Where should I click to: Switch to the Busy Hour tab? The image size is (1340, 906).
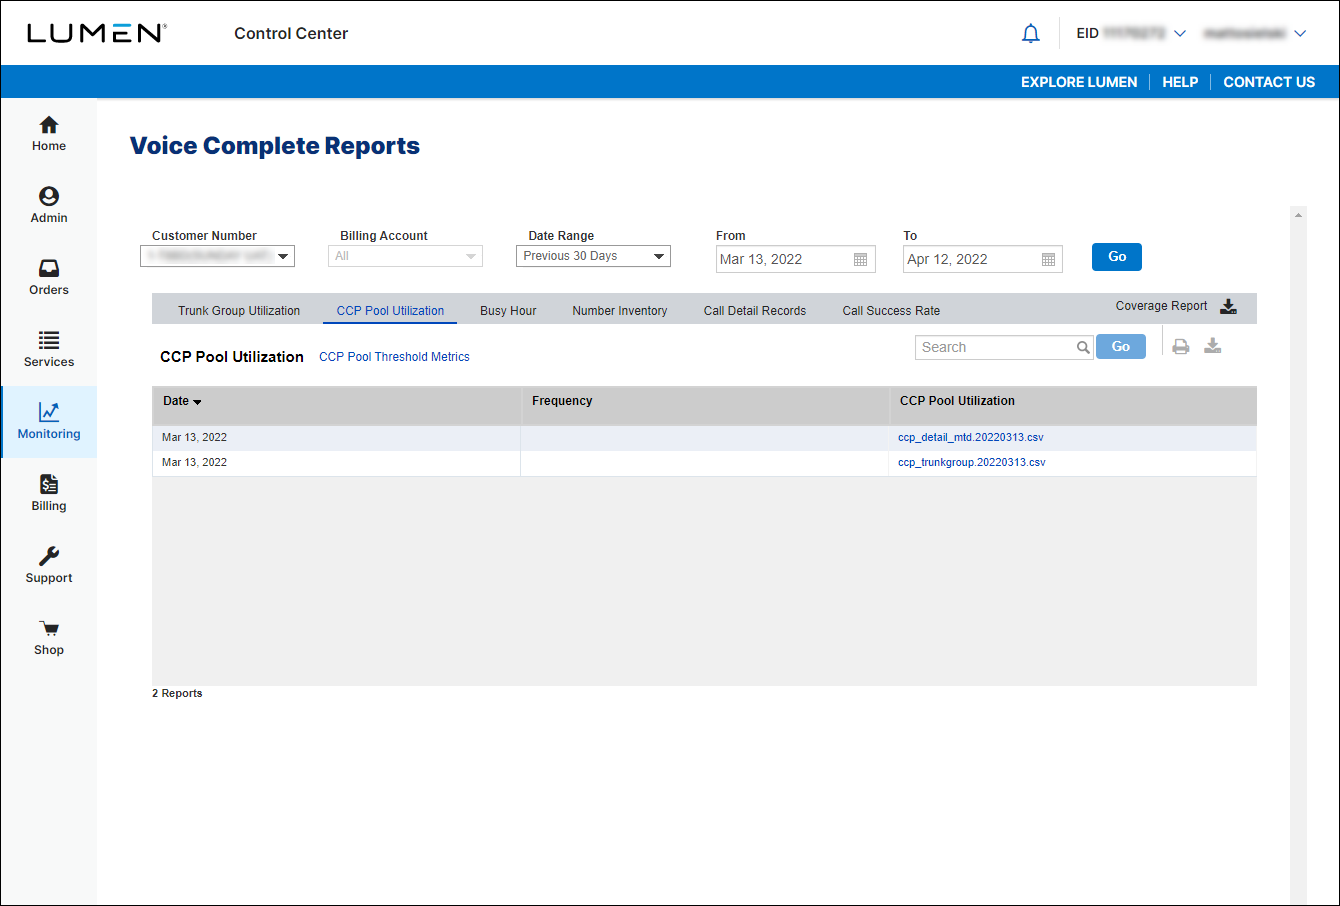508,311
